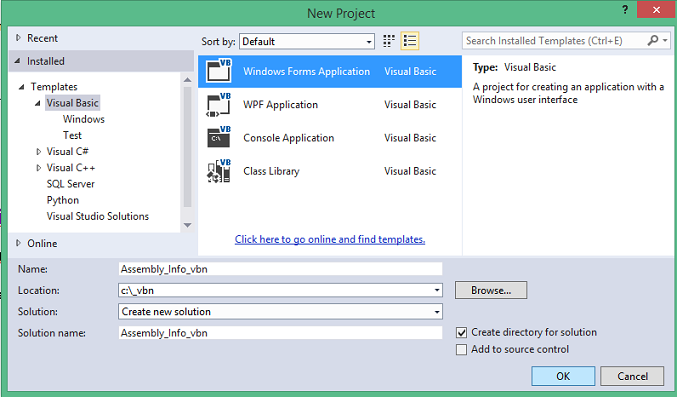Click the tree scrollbar down arrow
This screenshot has width=677, height=397.
[187, 225]
